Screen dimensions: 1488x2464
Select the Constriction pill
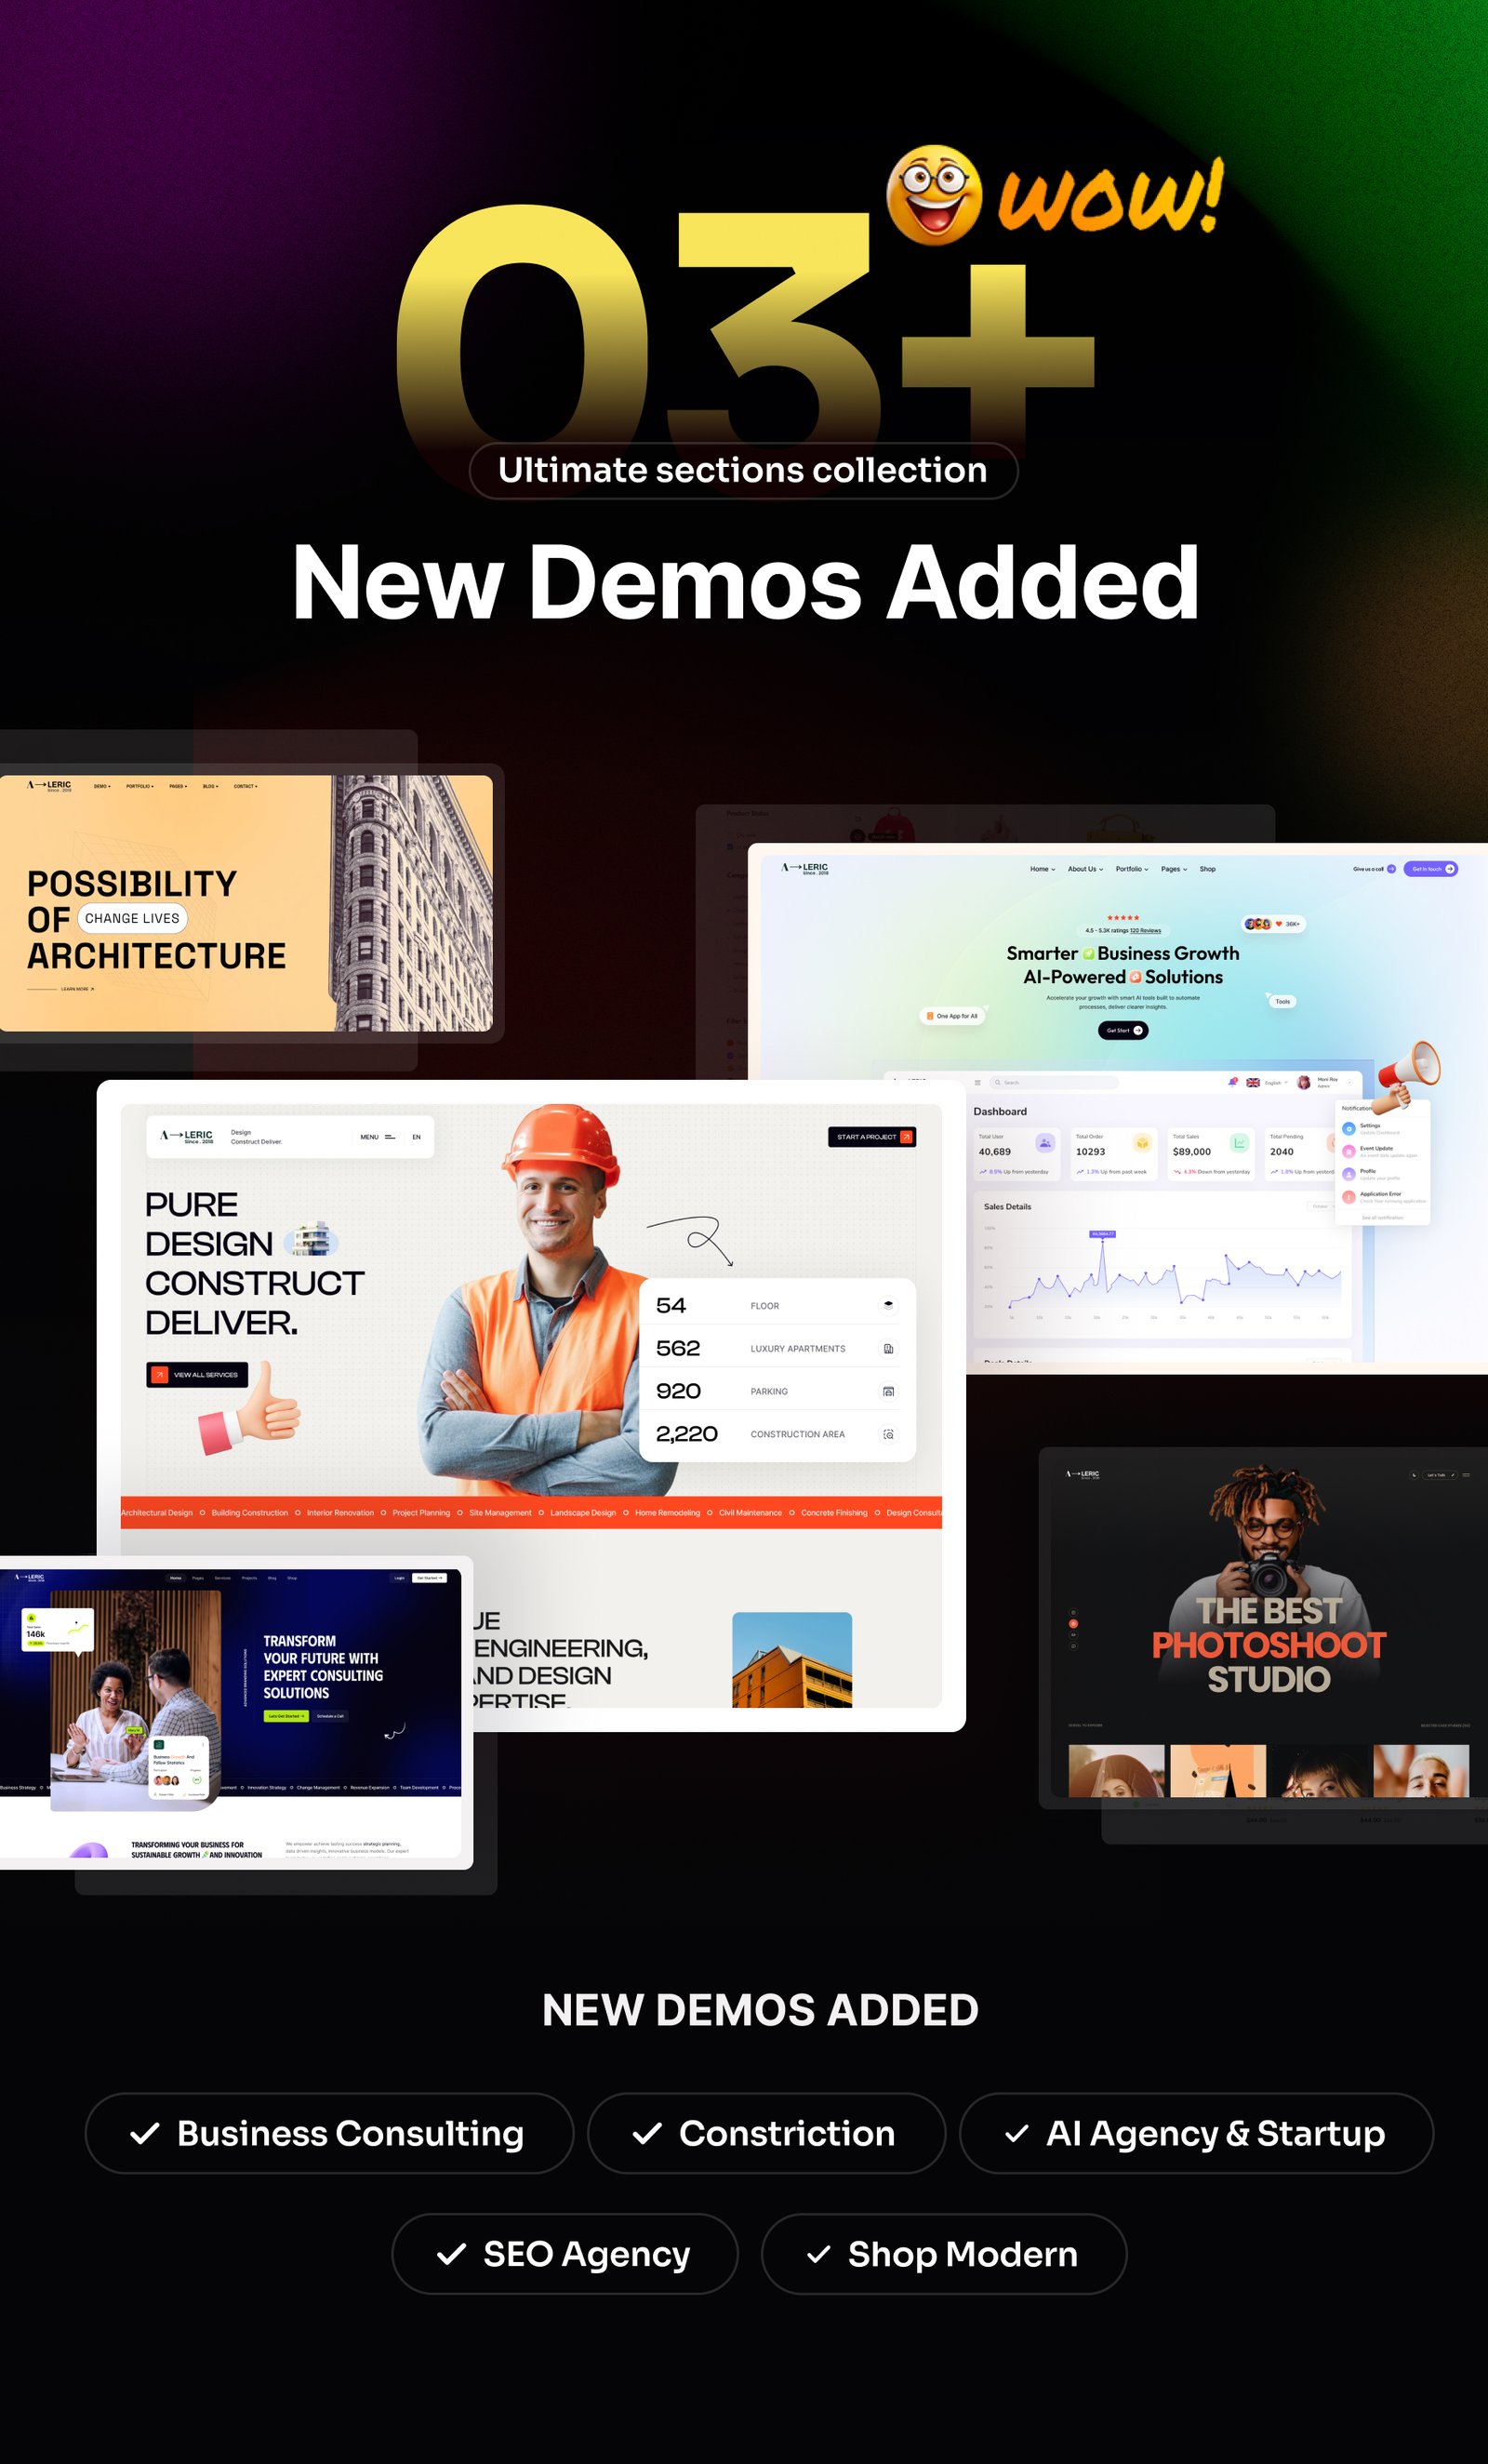(766, 2133)
